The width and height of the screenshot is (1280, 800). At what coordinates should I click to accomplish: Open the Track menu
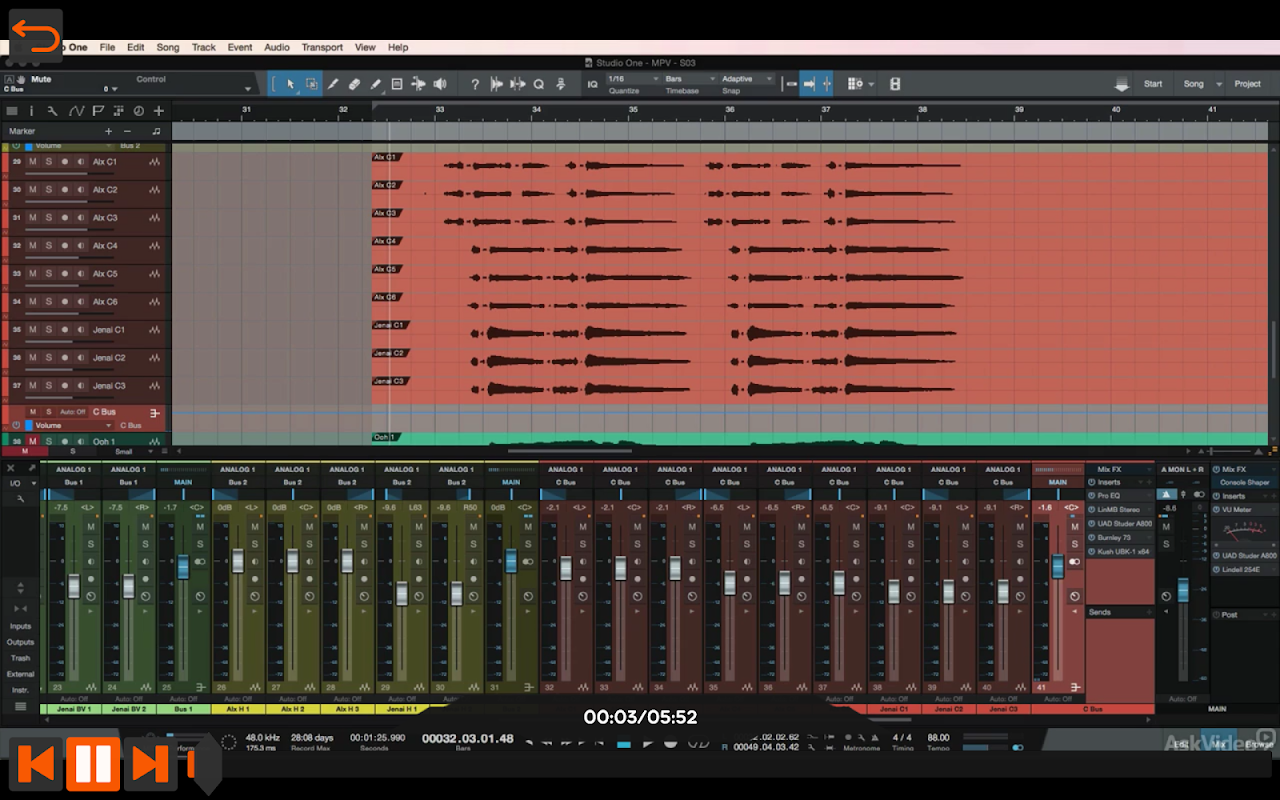point(203,47)
